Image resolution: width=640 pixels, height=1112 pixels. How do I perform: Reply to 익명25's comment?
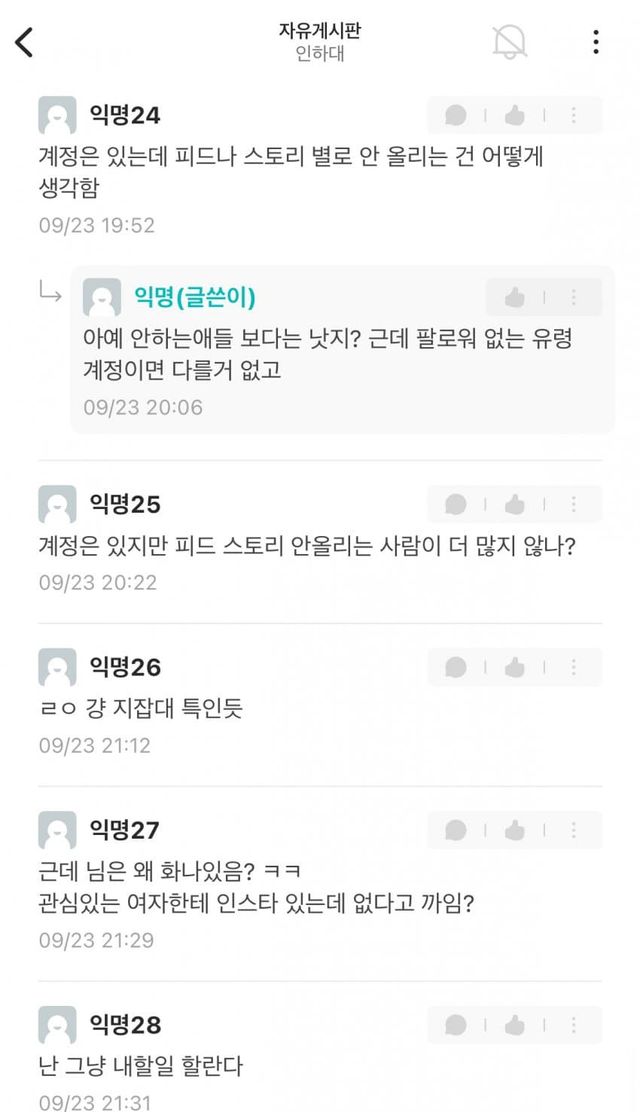pos(456,504)
